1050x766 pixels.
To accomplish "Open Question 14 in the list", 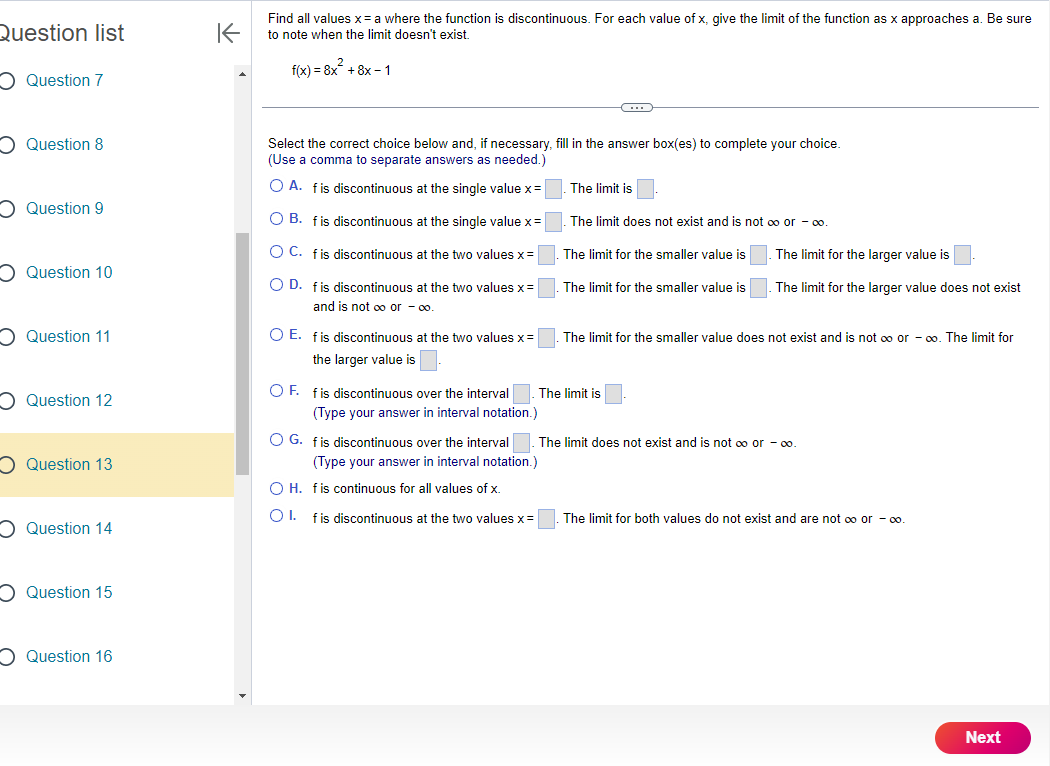I will pyautogui.click(x=69, y=529).
